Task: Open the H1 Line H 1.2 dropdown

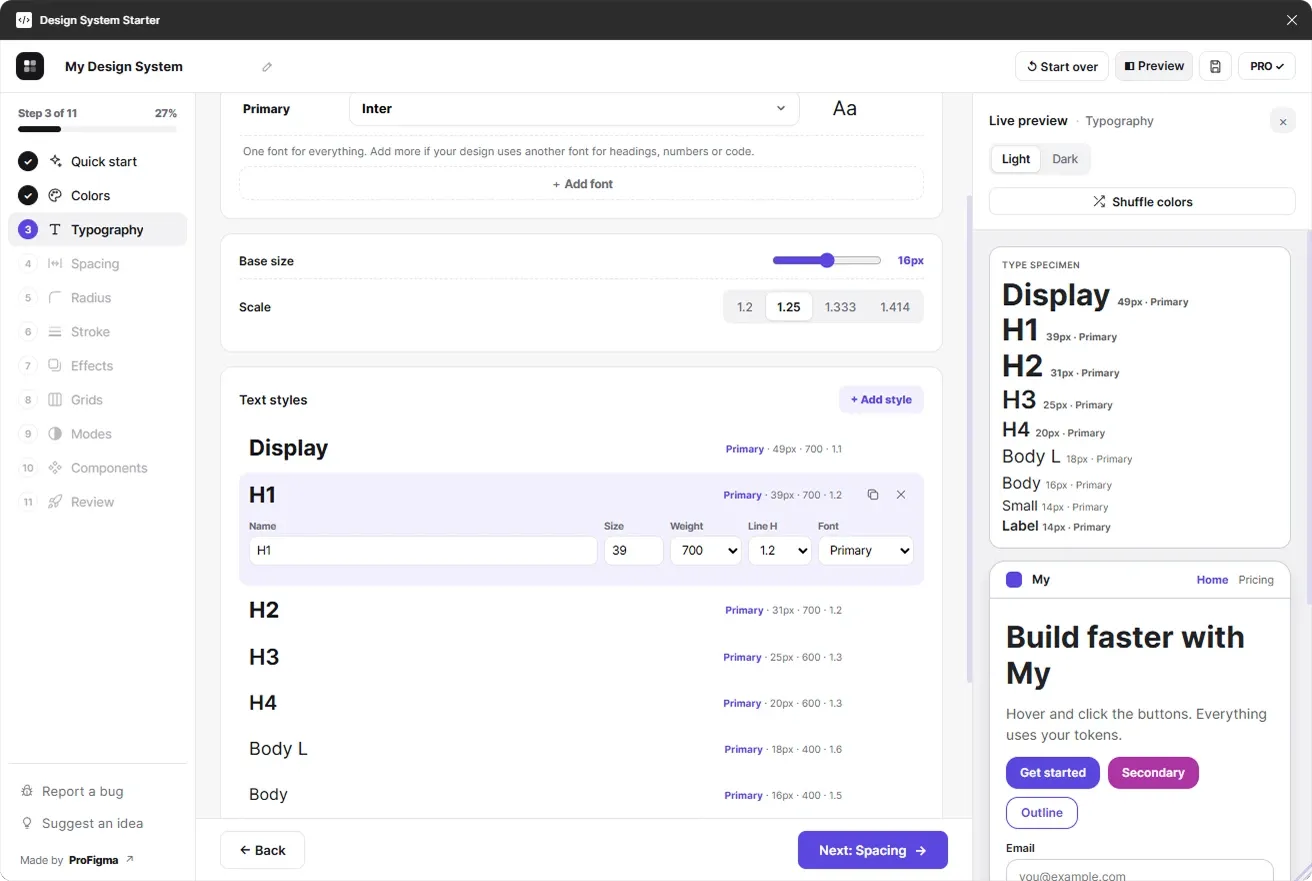Action: (x=780, y=550)
